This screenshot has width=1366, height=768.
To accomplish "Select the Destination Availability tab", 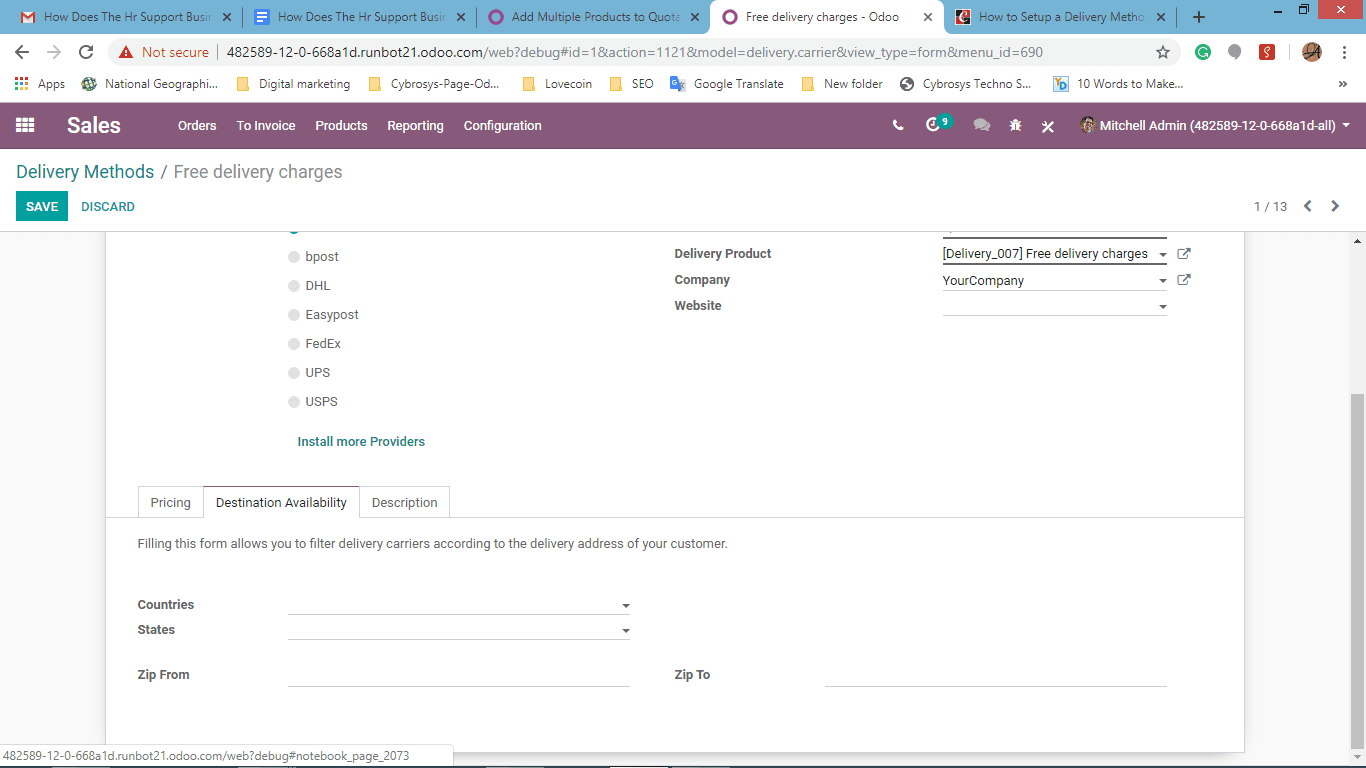I will (281, 502).
